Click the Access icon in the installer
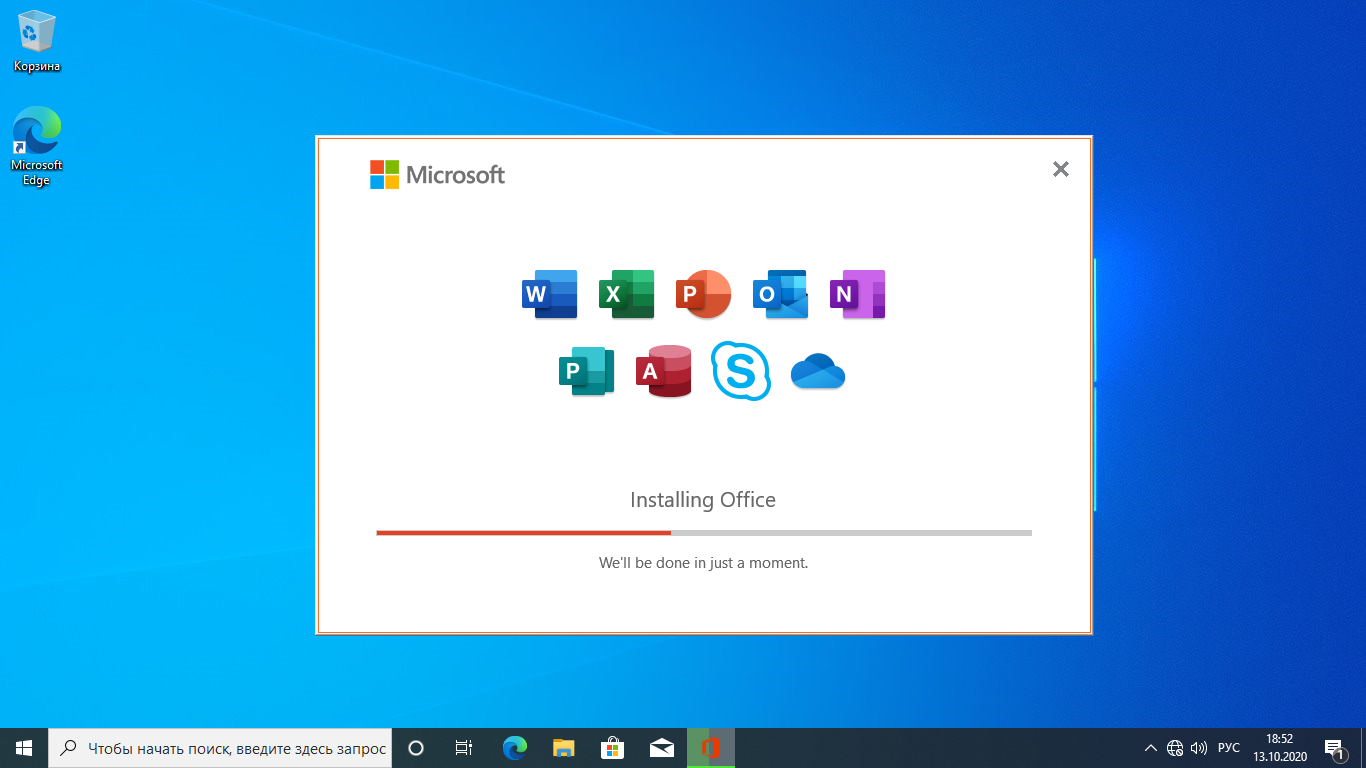This screenshot has width=1366, height=768. (x=664, y=371)
